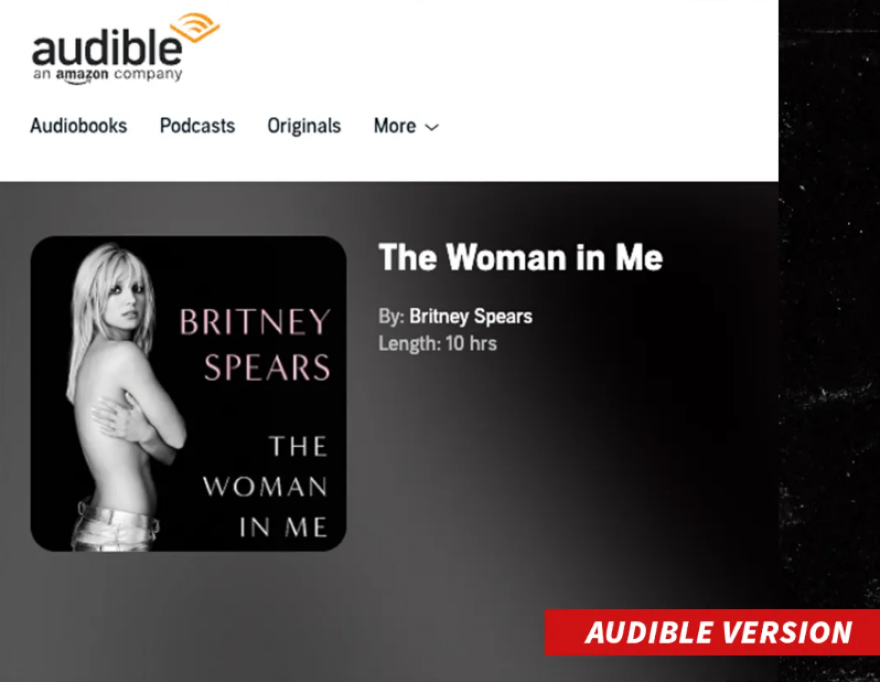The width and height of the screenshot is (880, 682).
Task: Click the "an amazon company" tagline
Action: pyautogui.click(x=107, y=75)
